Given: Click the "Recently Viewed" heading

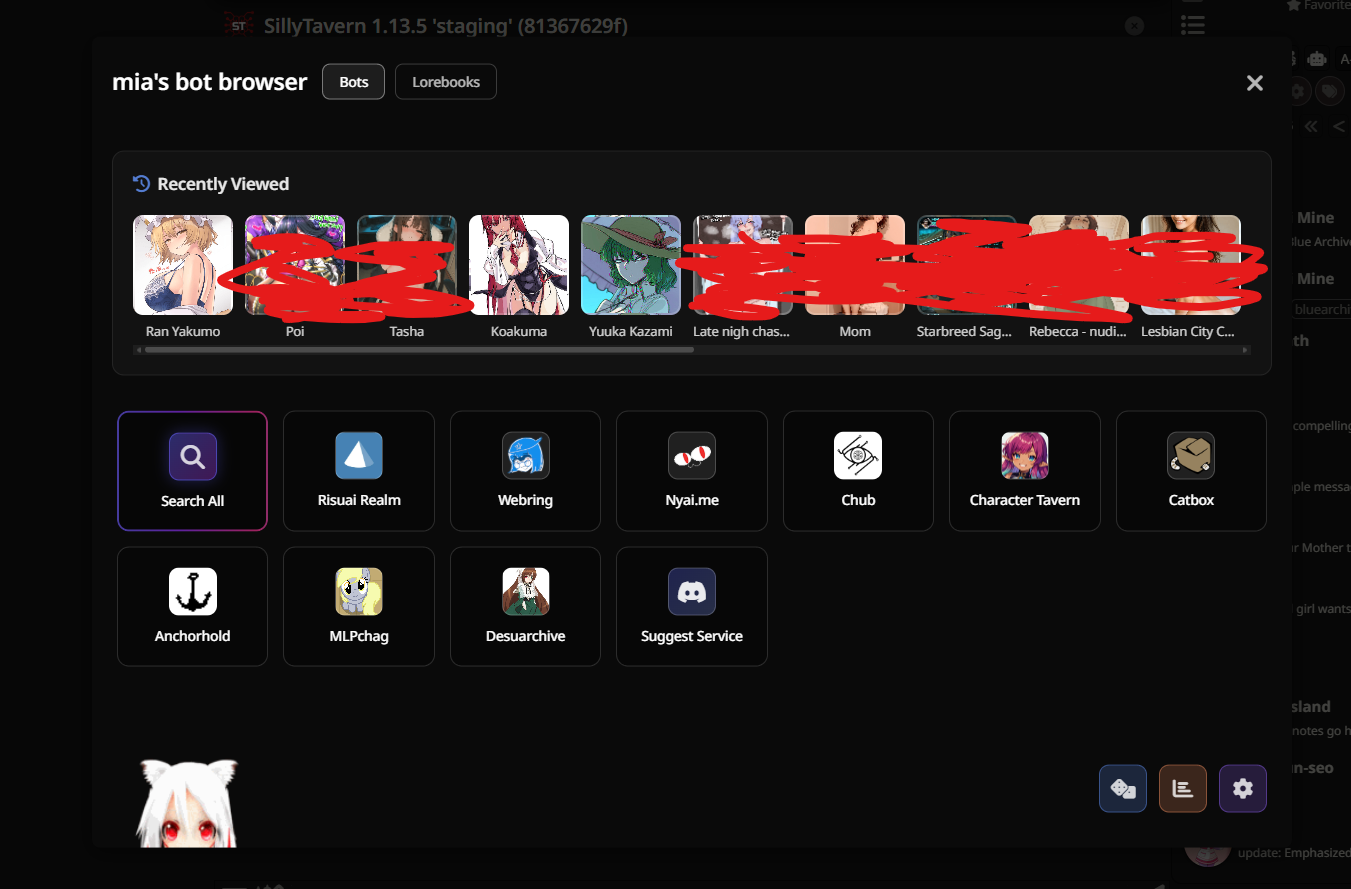Looking at the screenshot, I should 223,184.
